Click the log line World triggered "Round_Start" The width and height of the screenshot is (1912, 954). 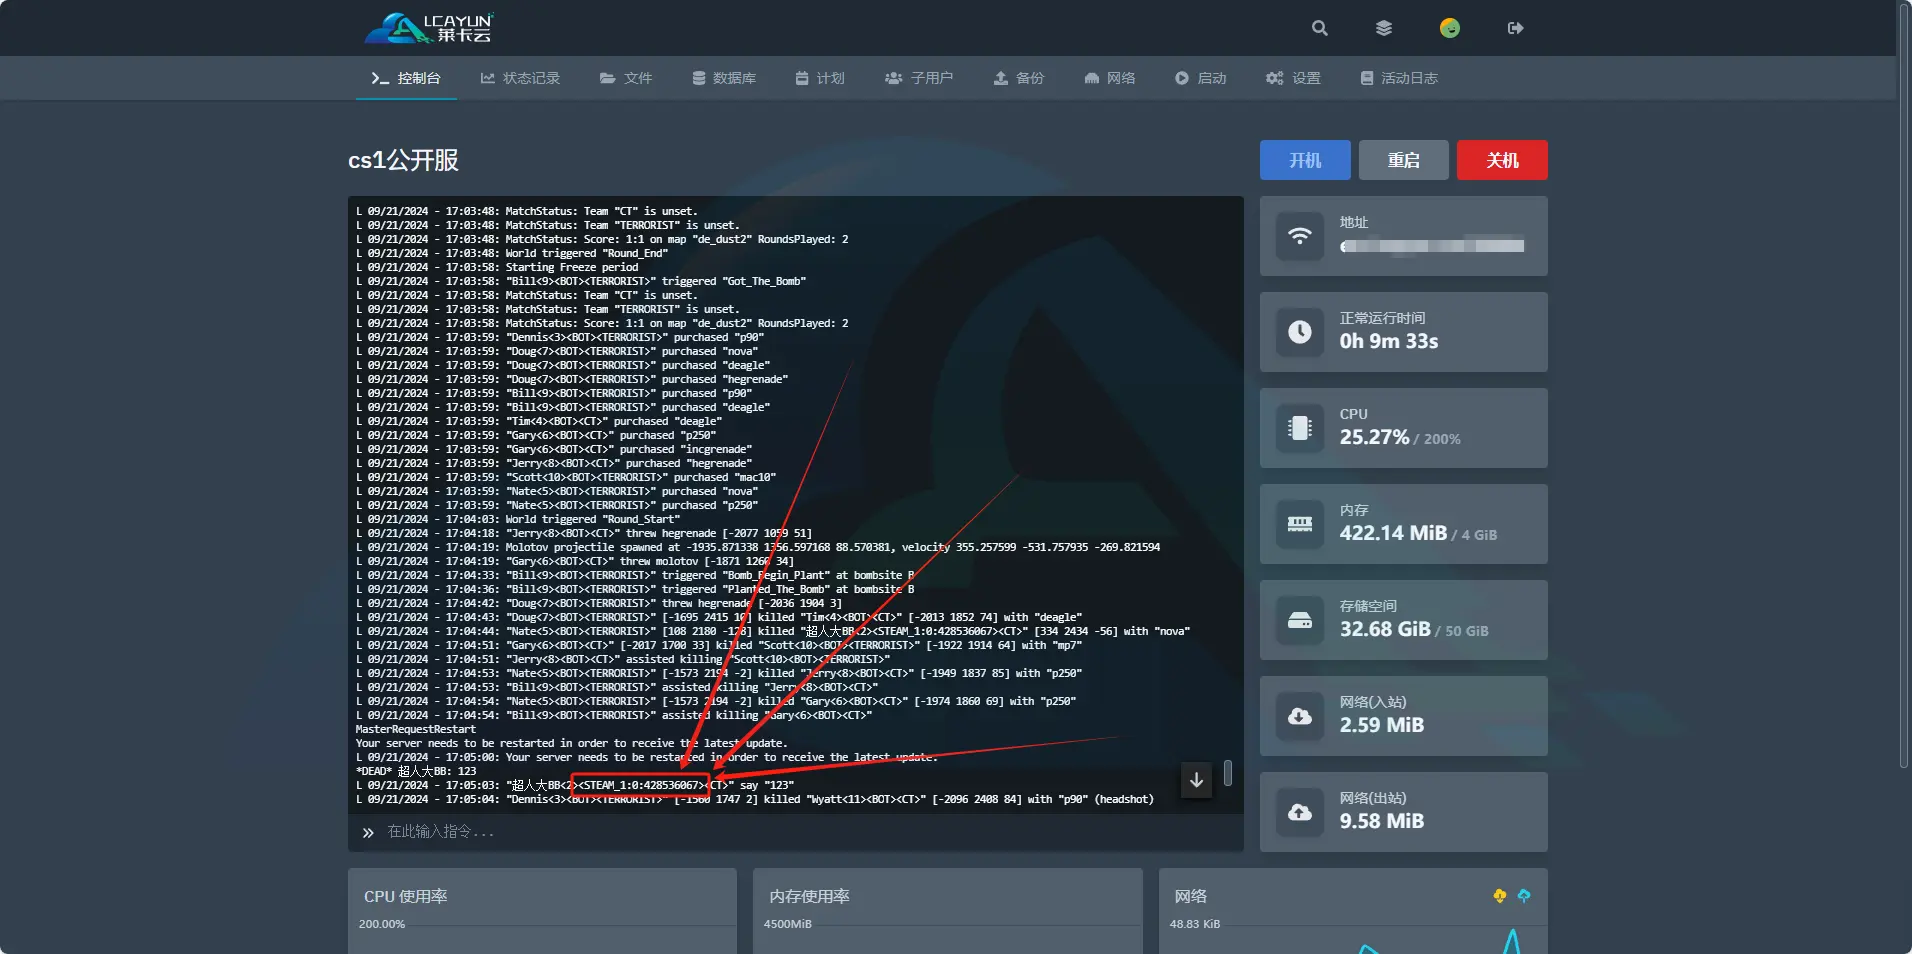pyautogui.click(x=518, y=519)
